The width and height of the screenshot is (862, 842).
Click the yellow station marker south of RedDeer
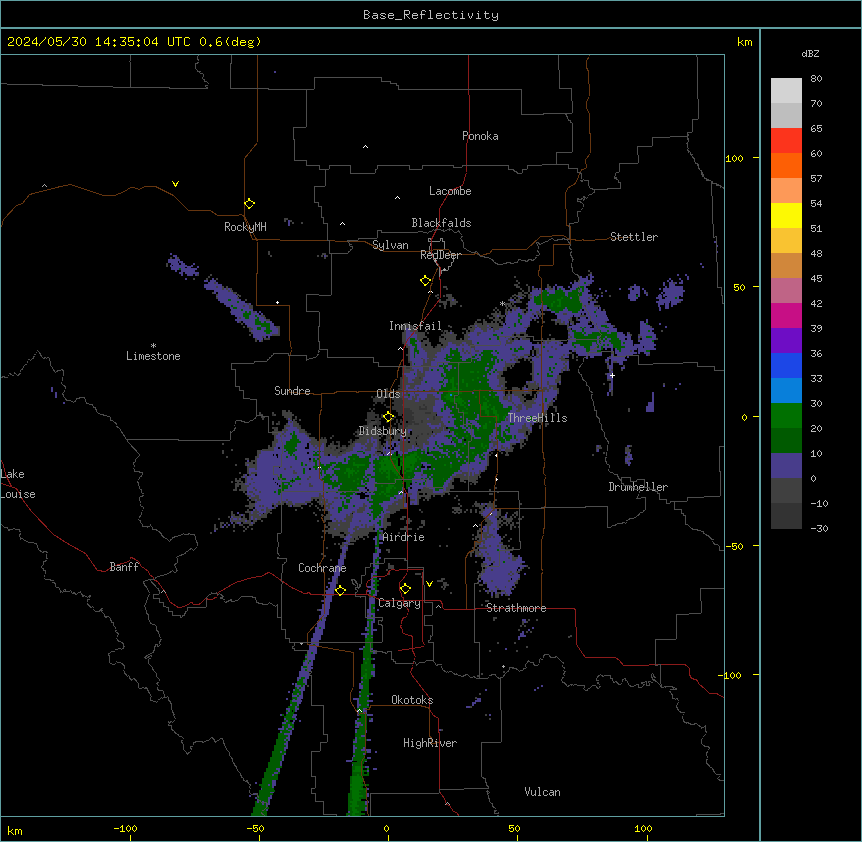pos(425,281)
